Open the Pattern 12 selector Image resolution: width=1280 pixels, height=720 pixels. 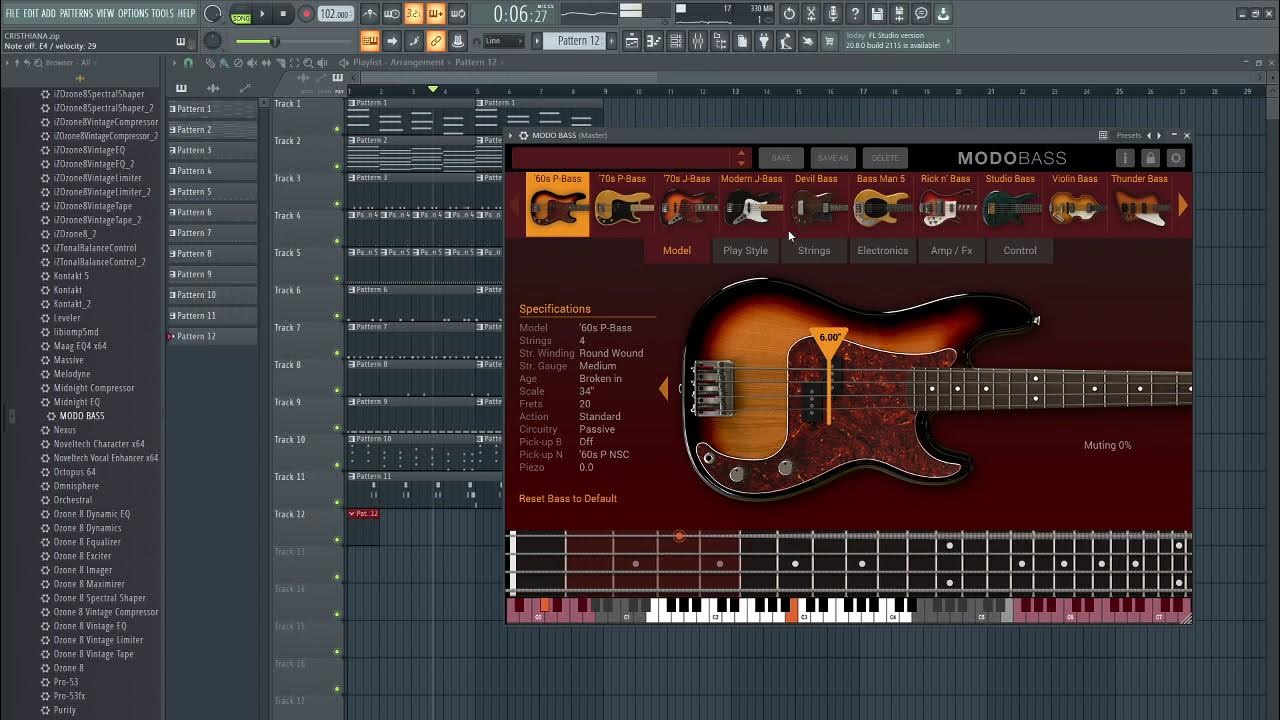pyautogui.click(x=579, y=41)
